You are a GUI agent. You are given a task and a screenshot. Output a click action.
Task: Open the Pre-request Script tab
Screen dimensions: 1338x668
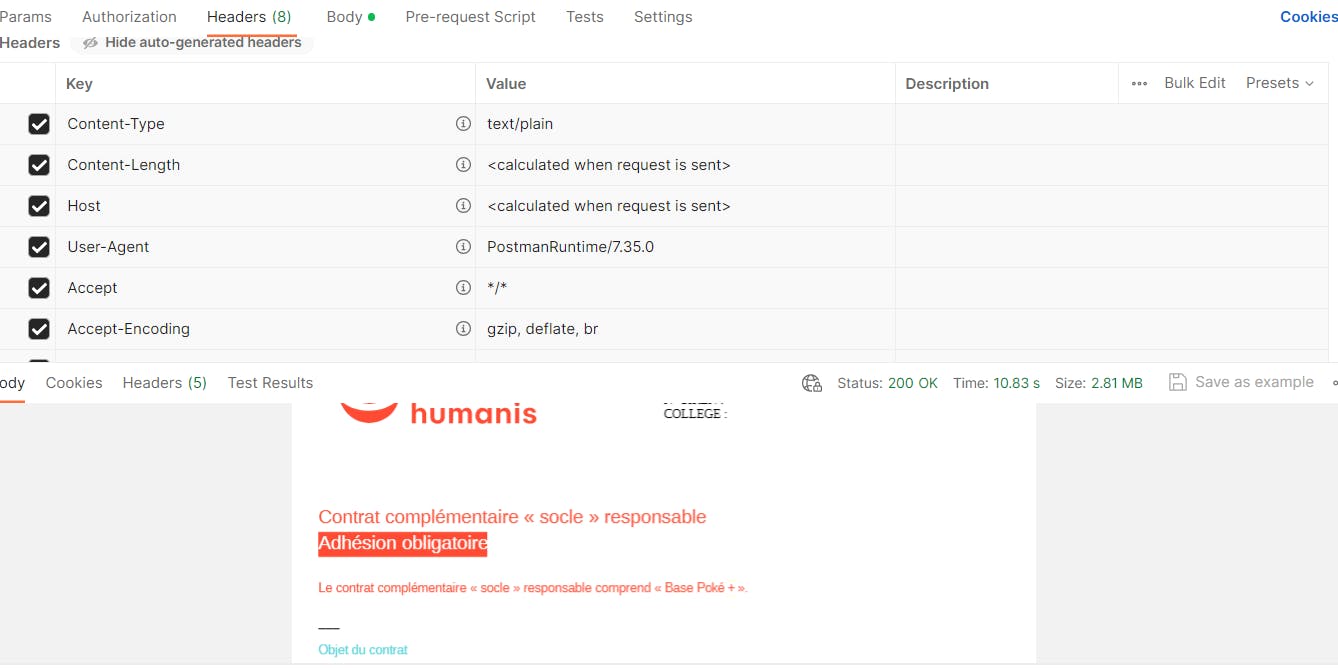coord(470,17)
